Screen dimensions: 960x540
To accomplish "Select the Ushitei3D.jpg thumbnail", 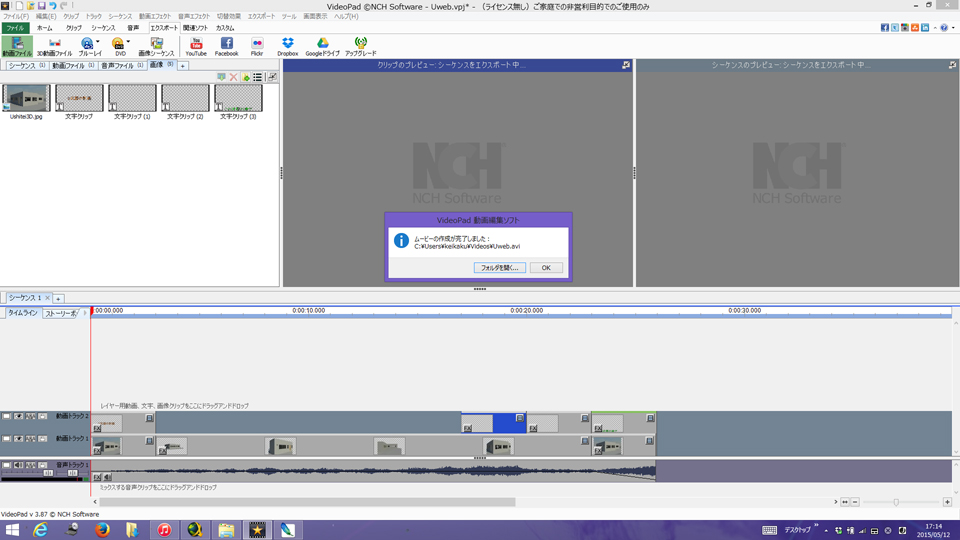I will coord(26,98).
